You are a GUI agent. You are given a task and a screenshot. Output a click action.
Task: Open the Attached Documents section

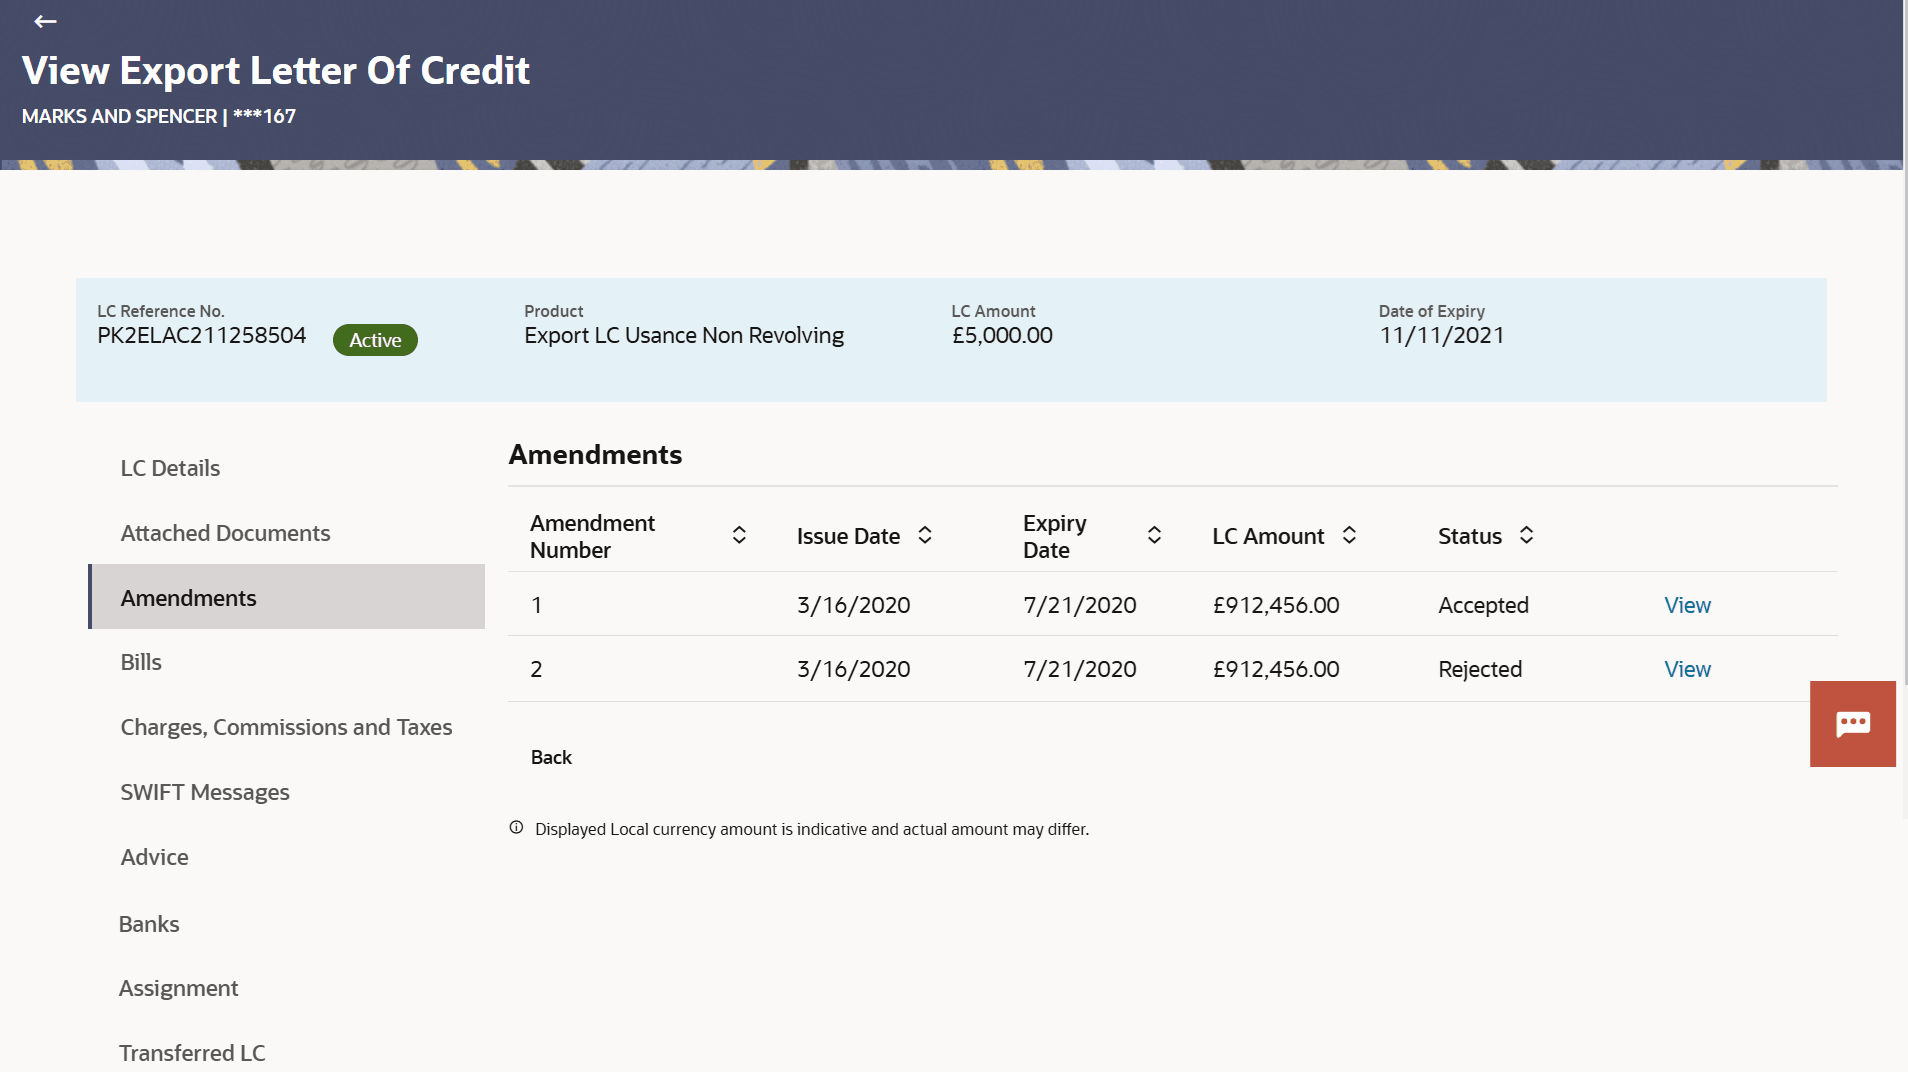click(x=225, y=533)
